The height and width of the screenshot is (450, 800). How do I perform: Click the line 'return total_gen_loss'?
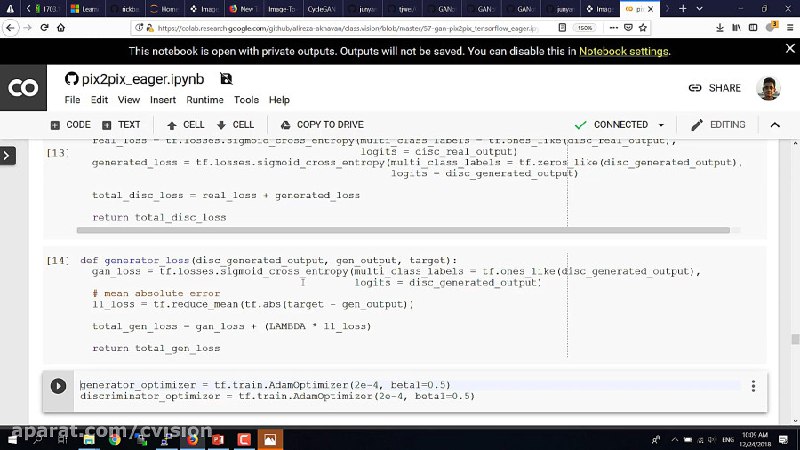point(156,348)
